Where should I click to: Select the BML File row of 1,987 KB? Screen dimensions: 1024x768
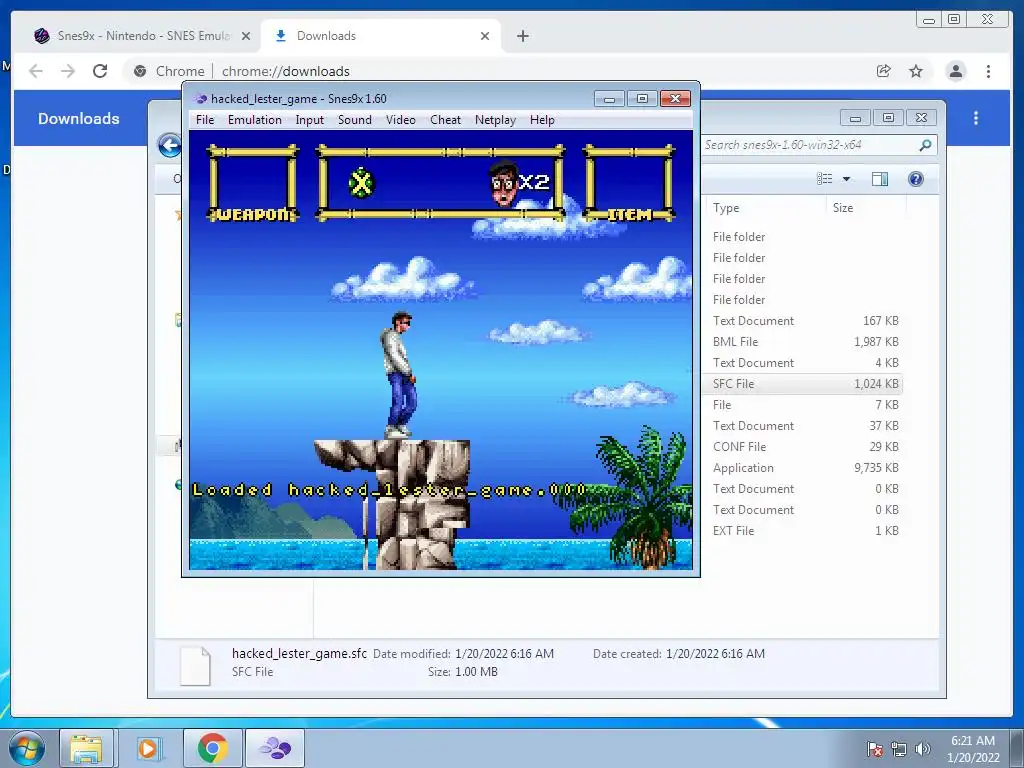804,342
